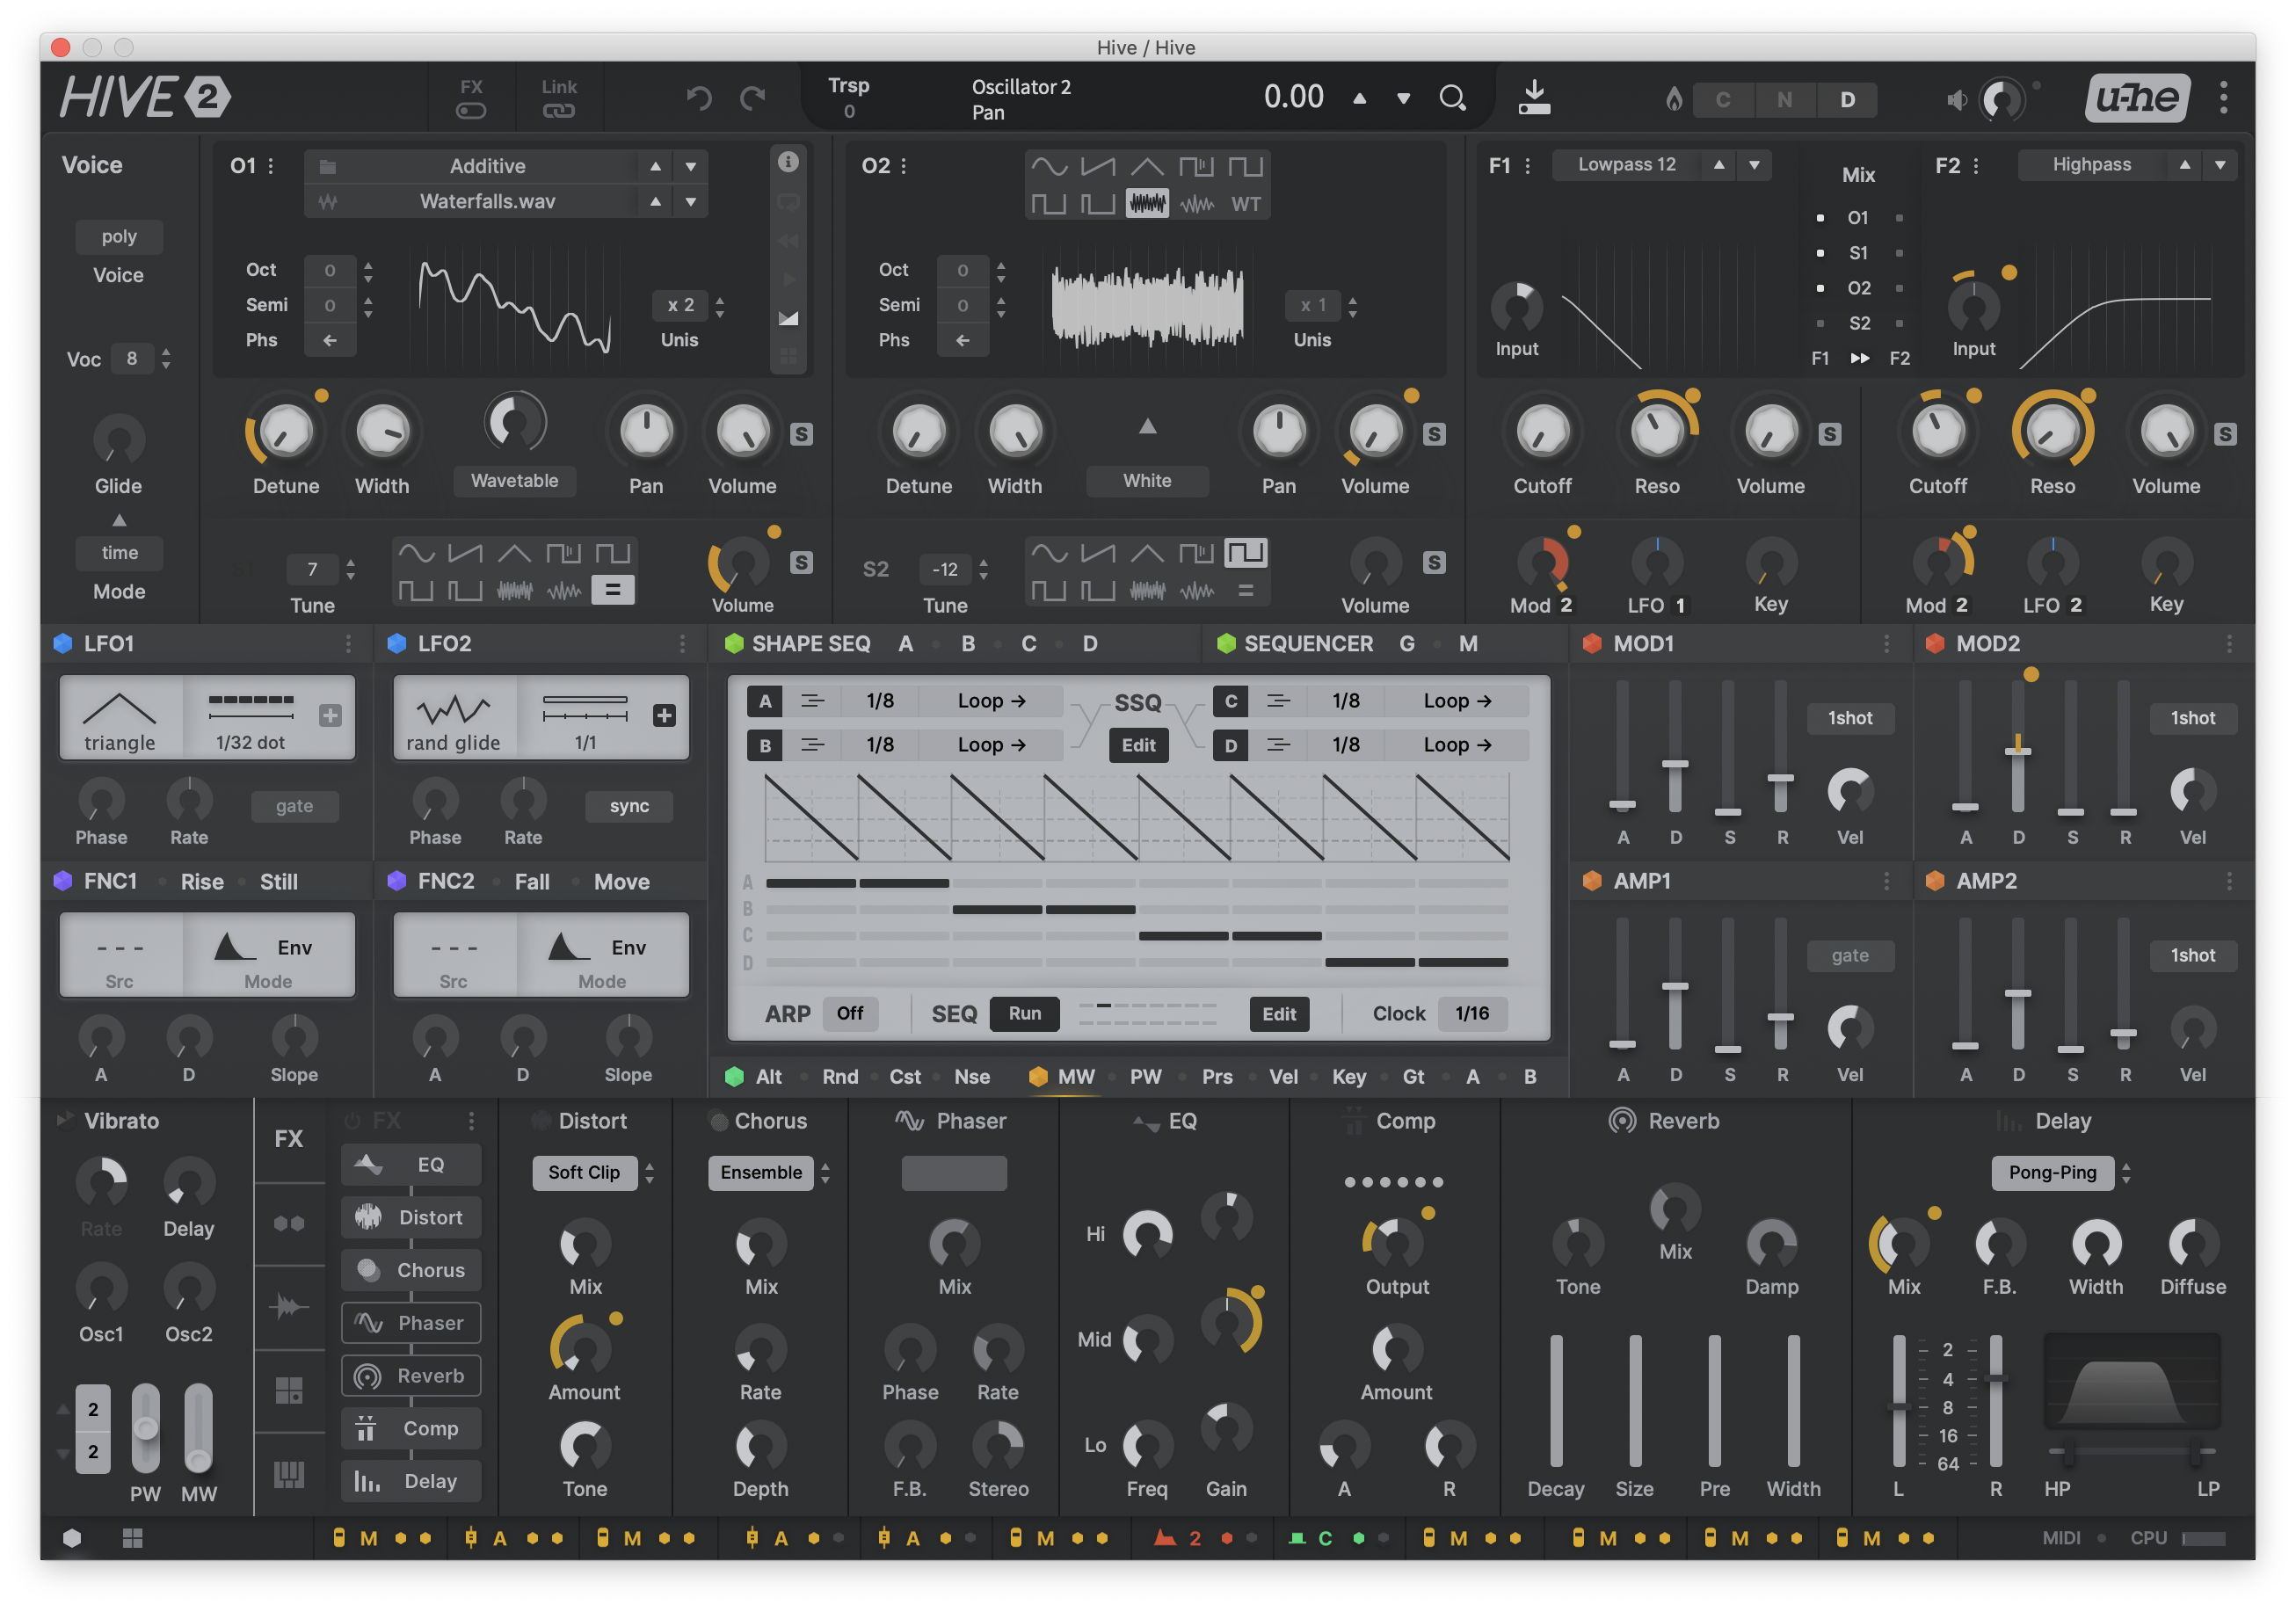
Task: Toggle the ARP Off switch
Action: [850, 1013]
